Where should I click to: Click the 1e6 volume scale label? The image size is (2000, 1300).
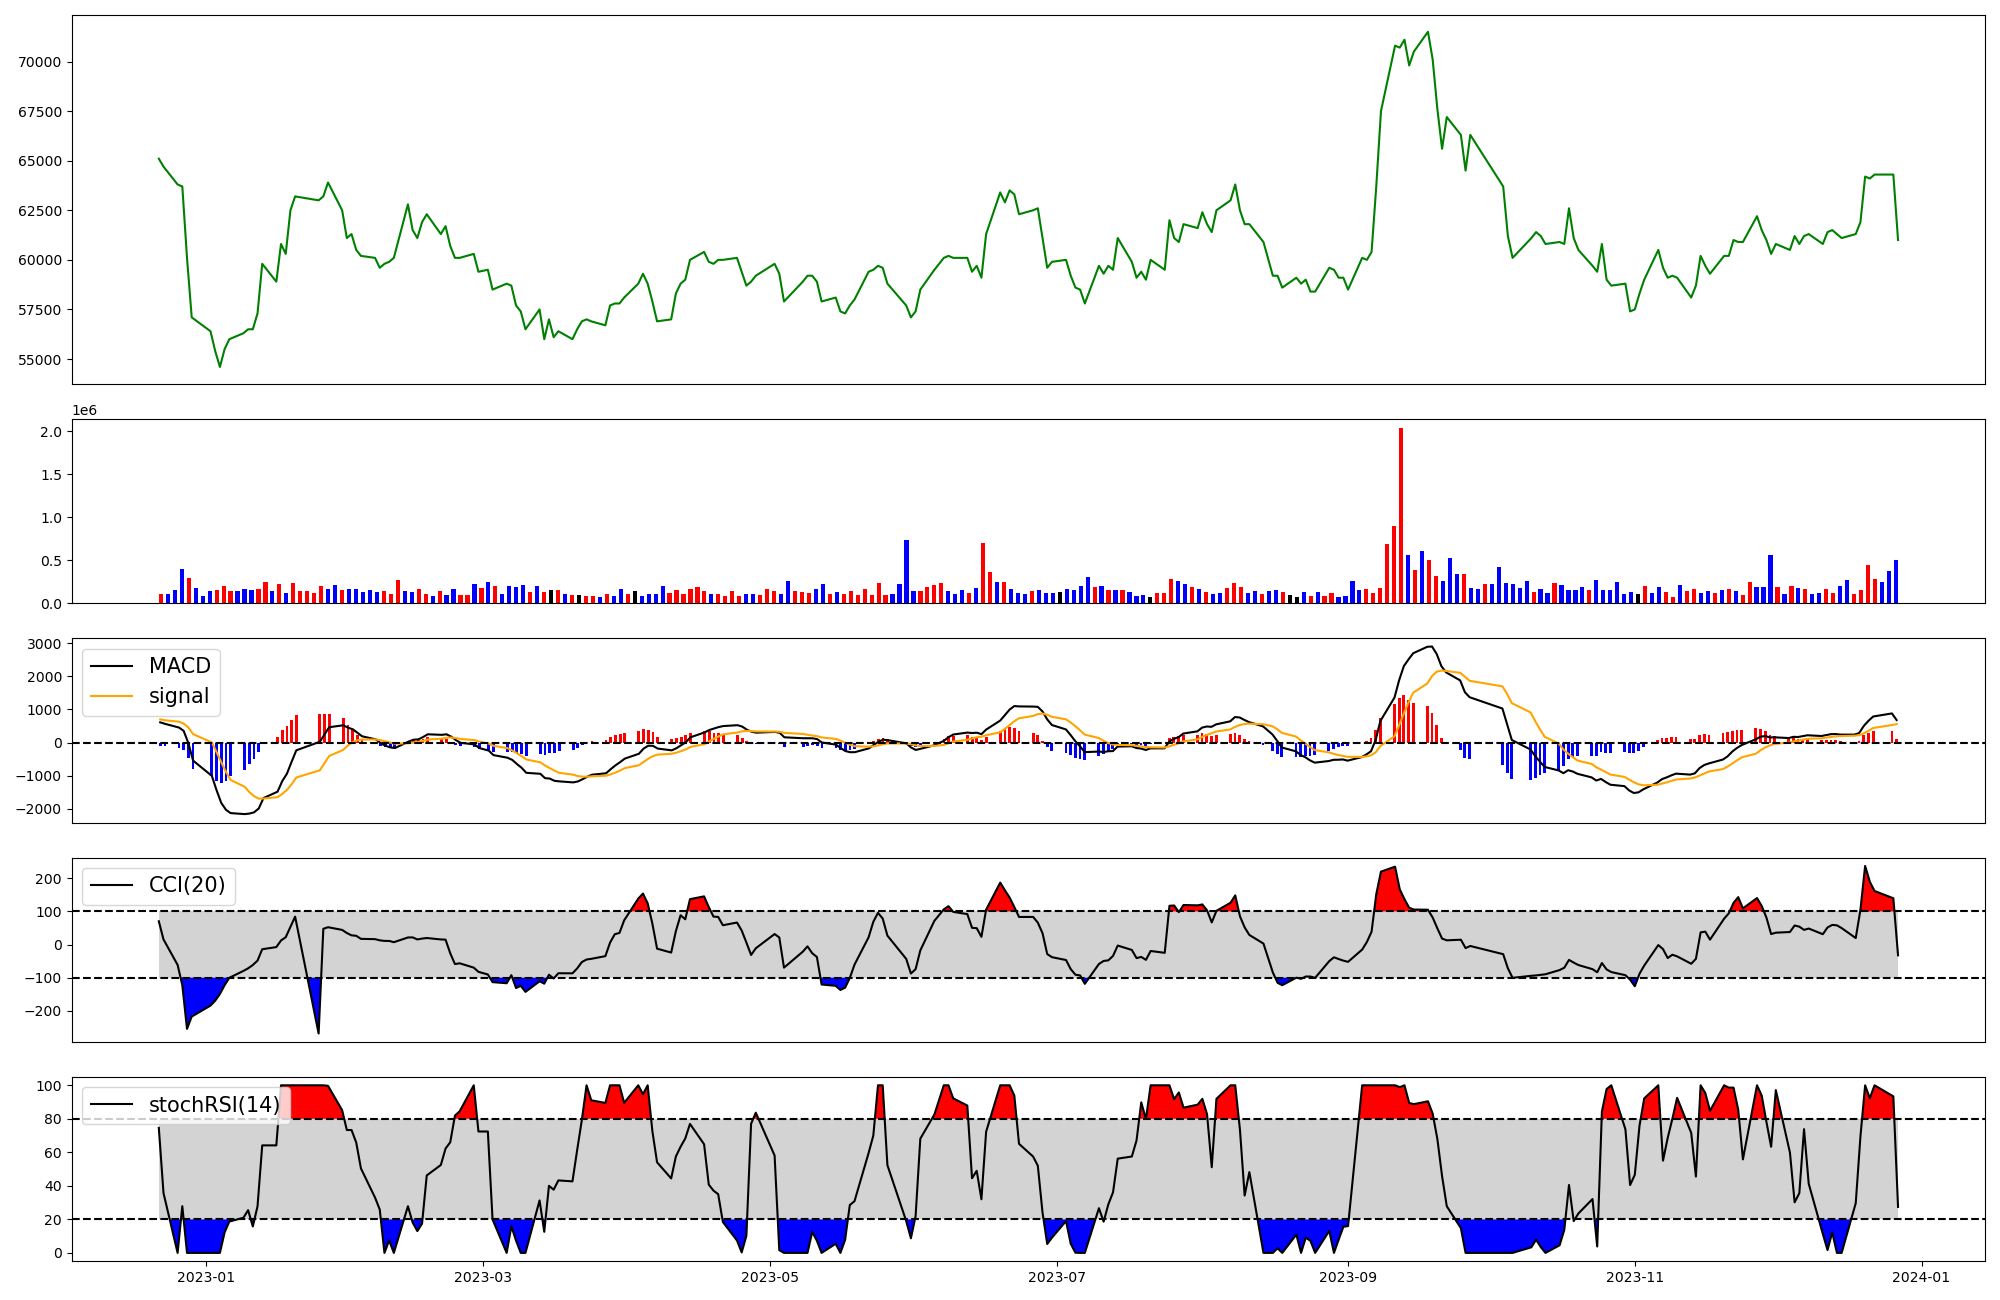(x=85, y=410)
